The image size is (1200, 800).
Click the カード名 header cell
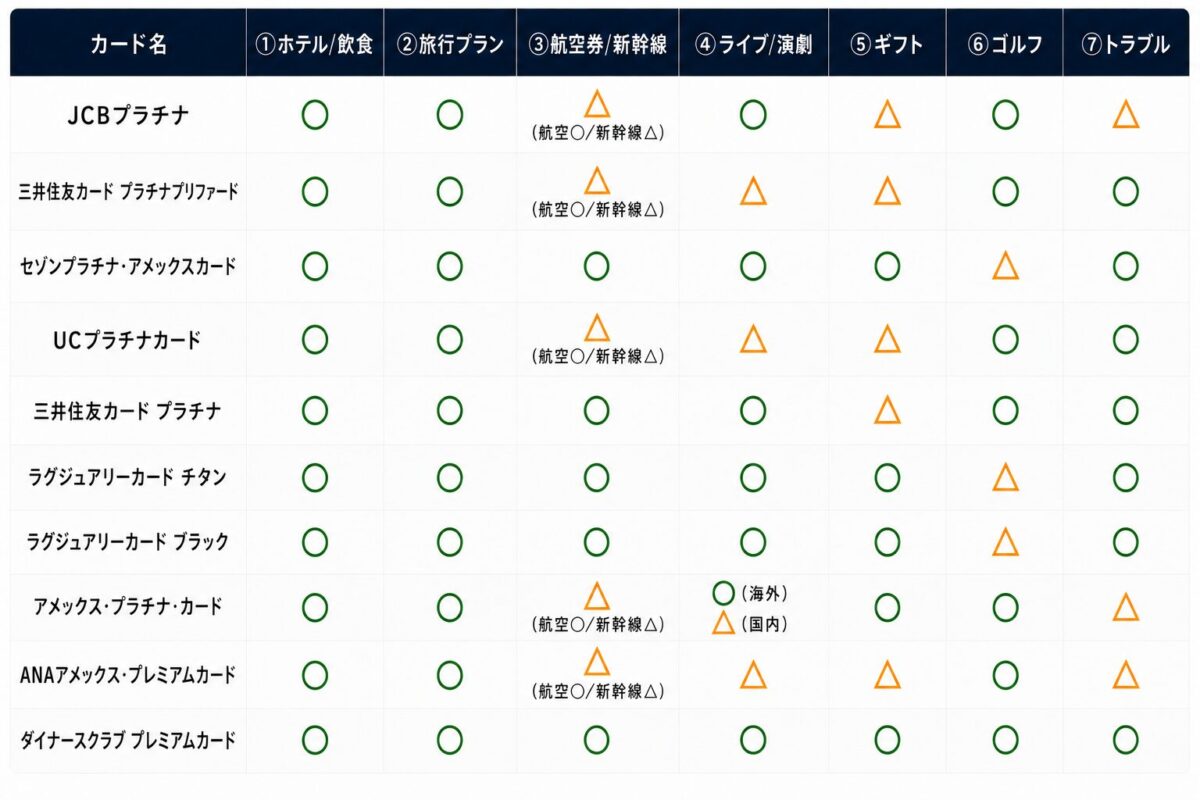click(128, 45)
